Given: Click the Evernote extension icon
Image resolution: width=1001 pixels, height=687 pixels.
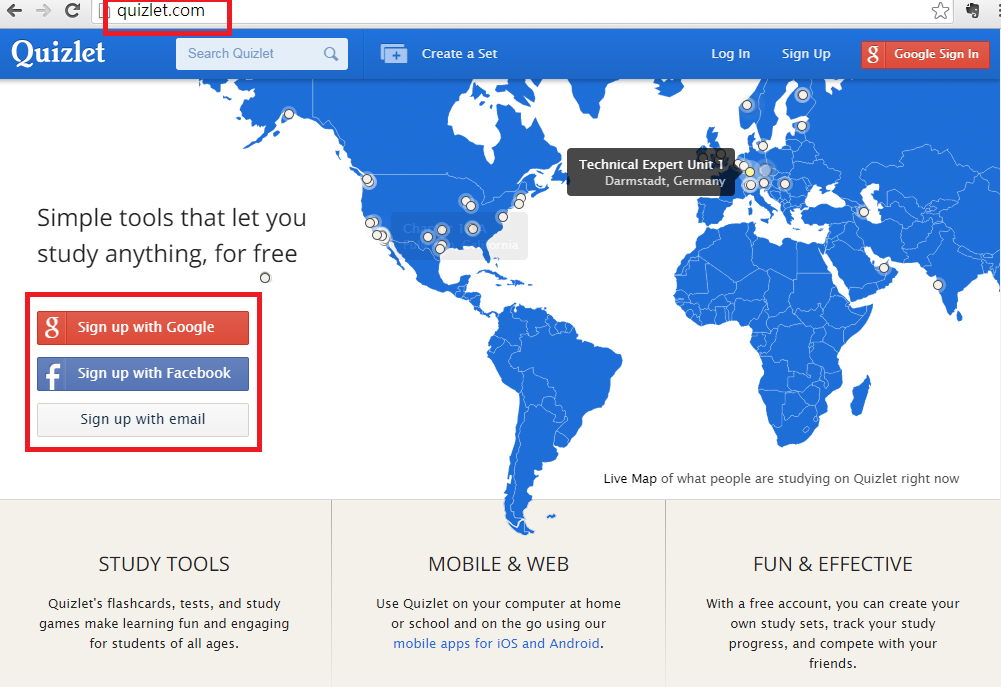Looking at the screenshot, I should 973,11.
